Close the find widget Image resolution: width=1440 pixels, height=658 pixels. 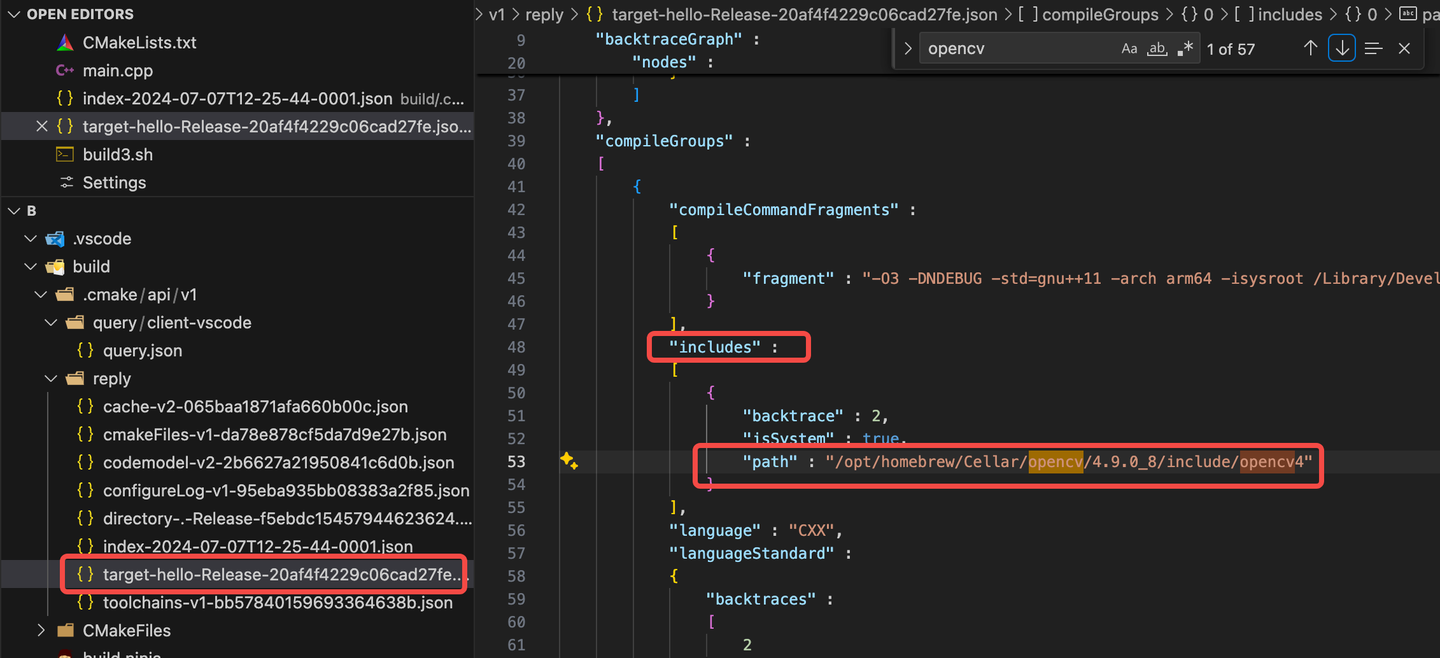(1404, 47)
